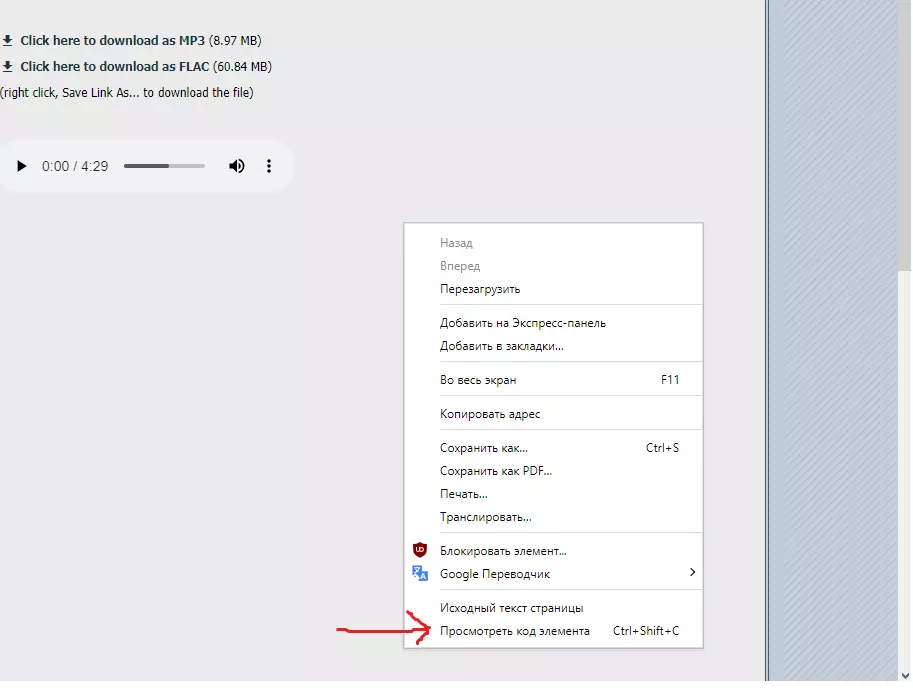
Task: Click the page vertical scrollbar thumb
Action: [904, 135]
